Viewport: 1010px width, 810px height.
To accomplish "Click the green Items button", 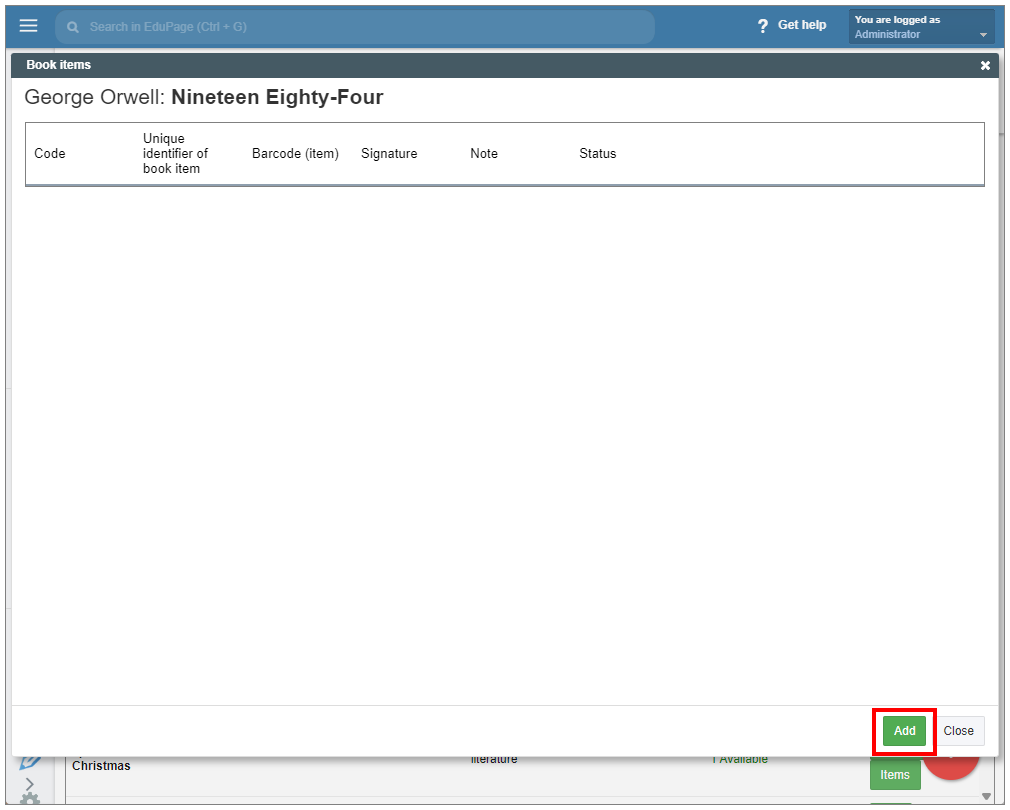I will pos(895,775).
